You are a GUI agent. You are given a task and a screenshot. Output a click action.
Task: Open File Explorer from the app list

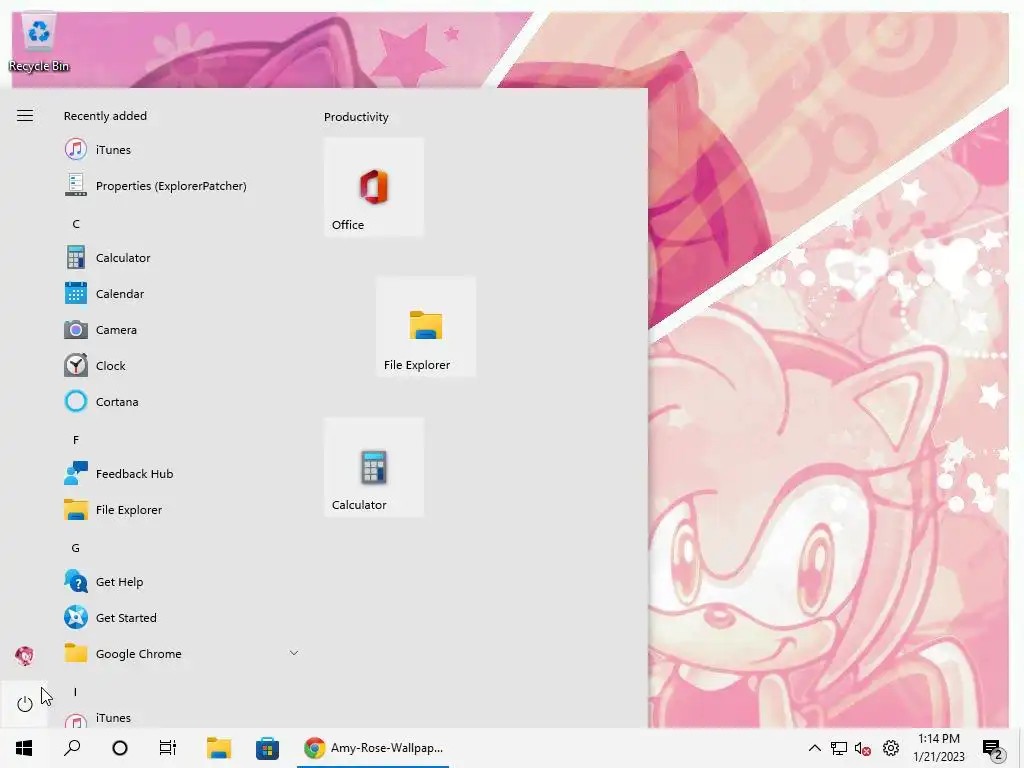(180, 509)
